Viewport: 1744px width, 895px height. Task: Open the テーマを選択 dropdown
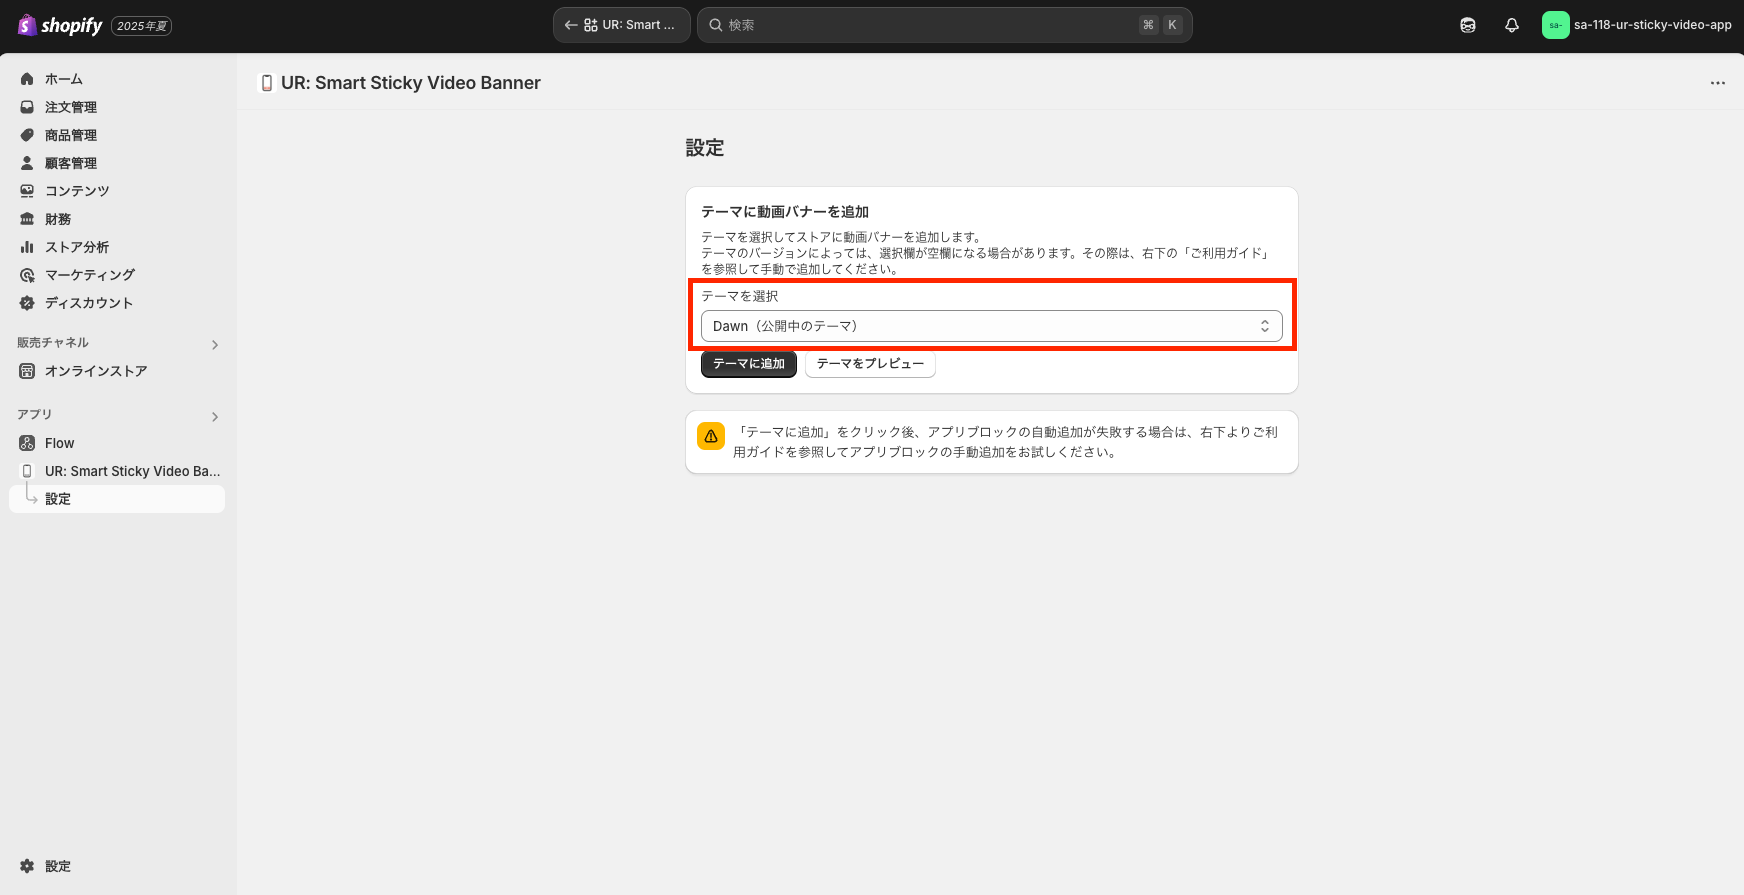tap(991, 326)
